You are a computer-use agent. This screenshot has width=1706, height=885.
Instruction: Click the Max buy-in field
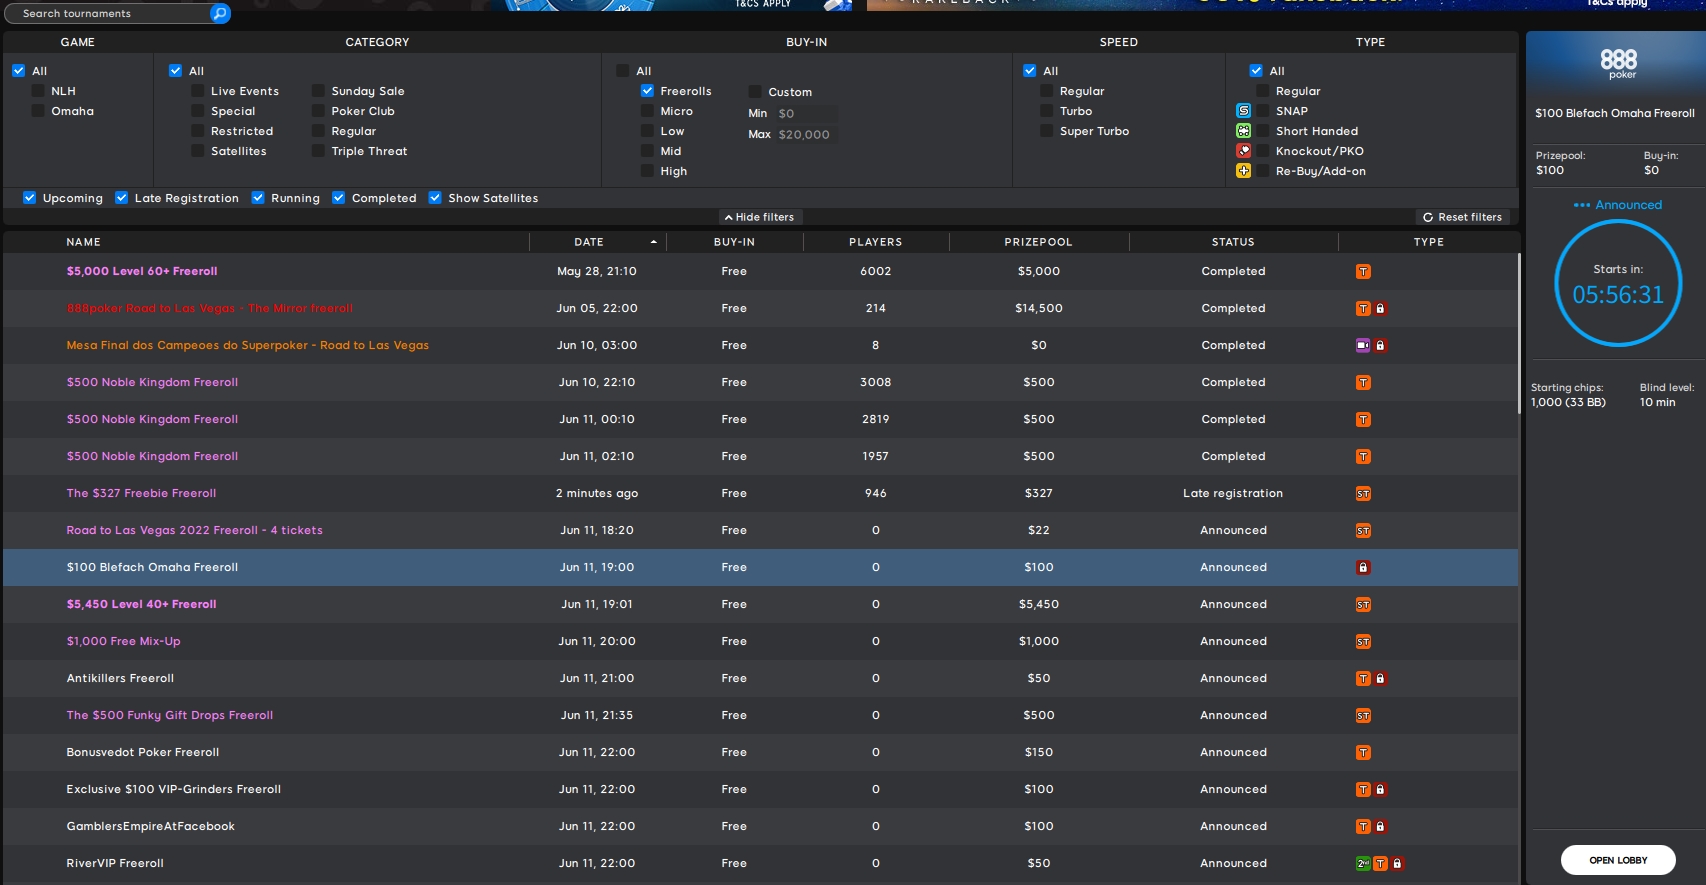[x=806, y=134]
